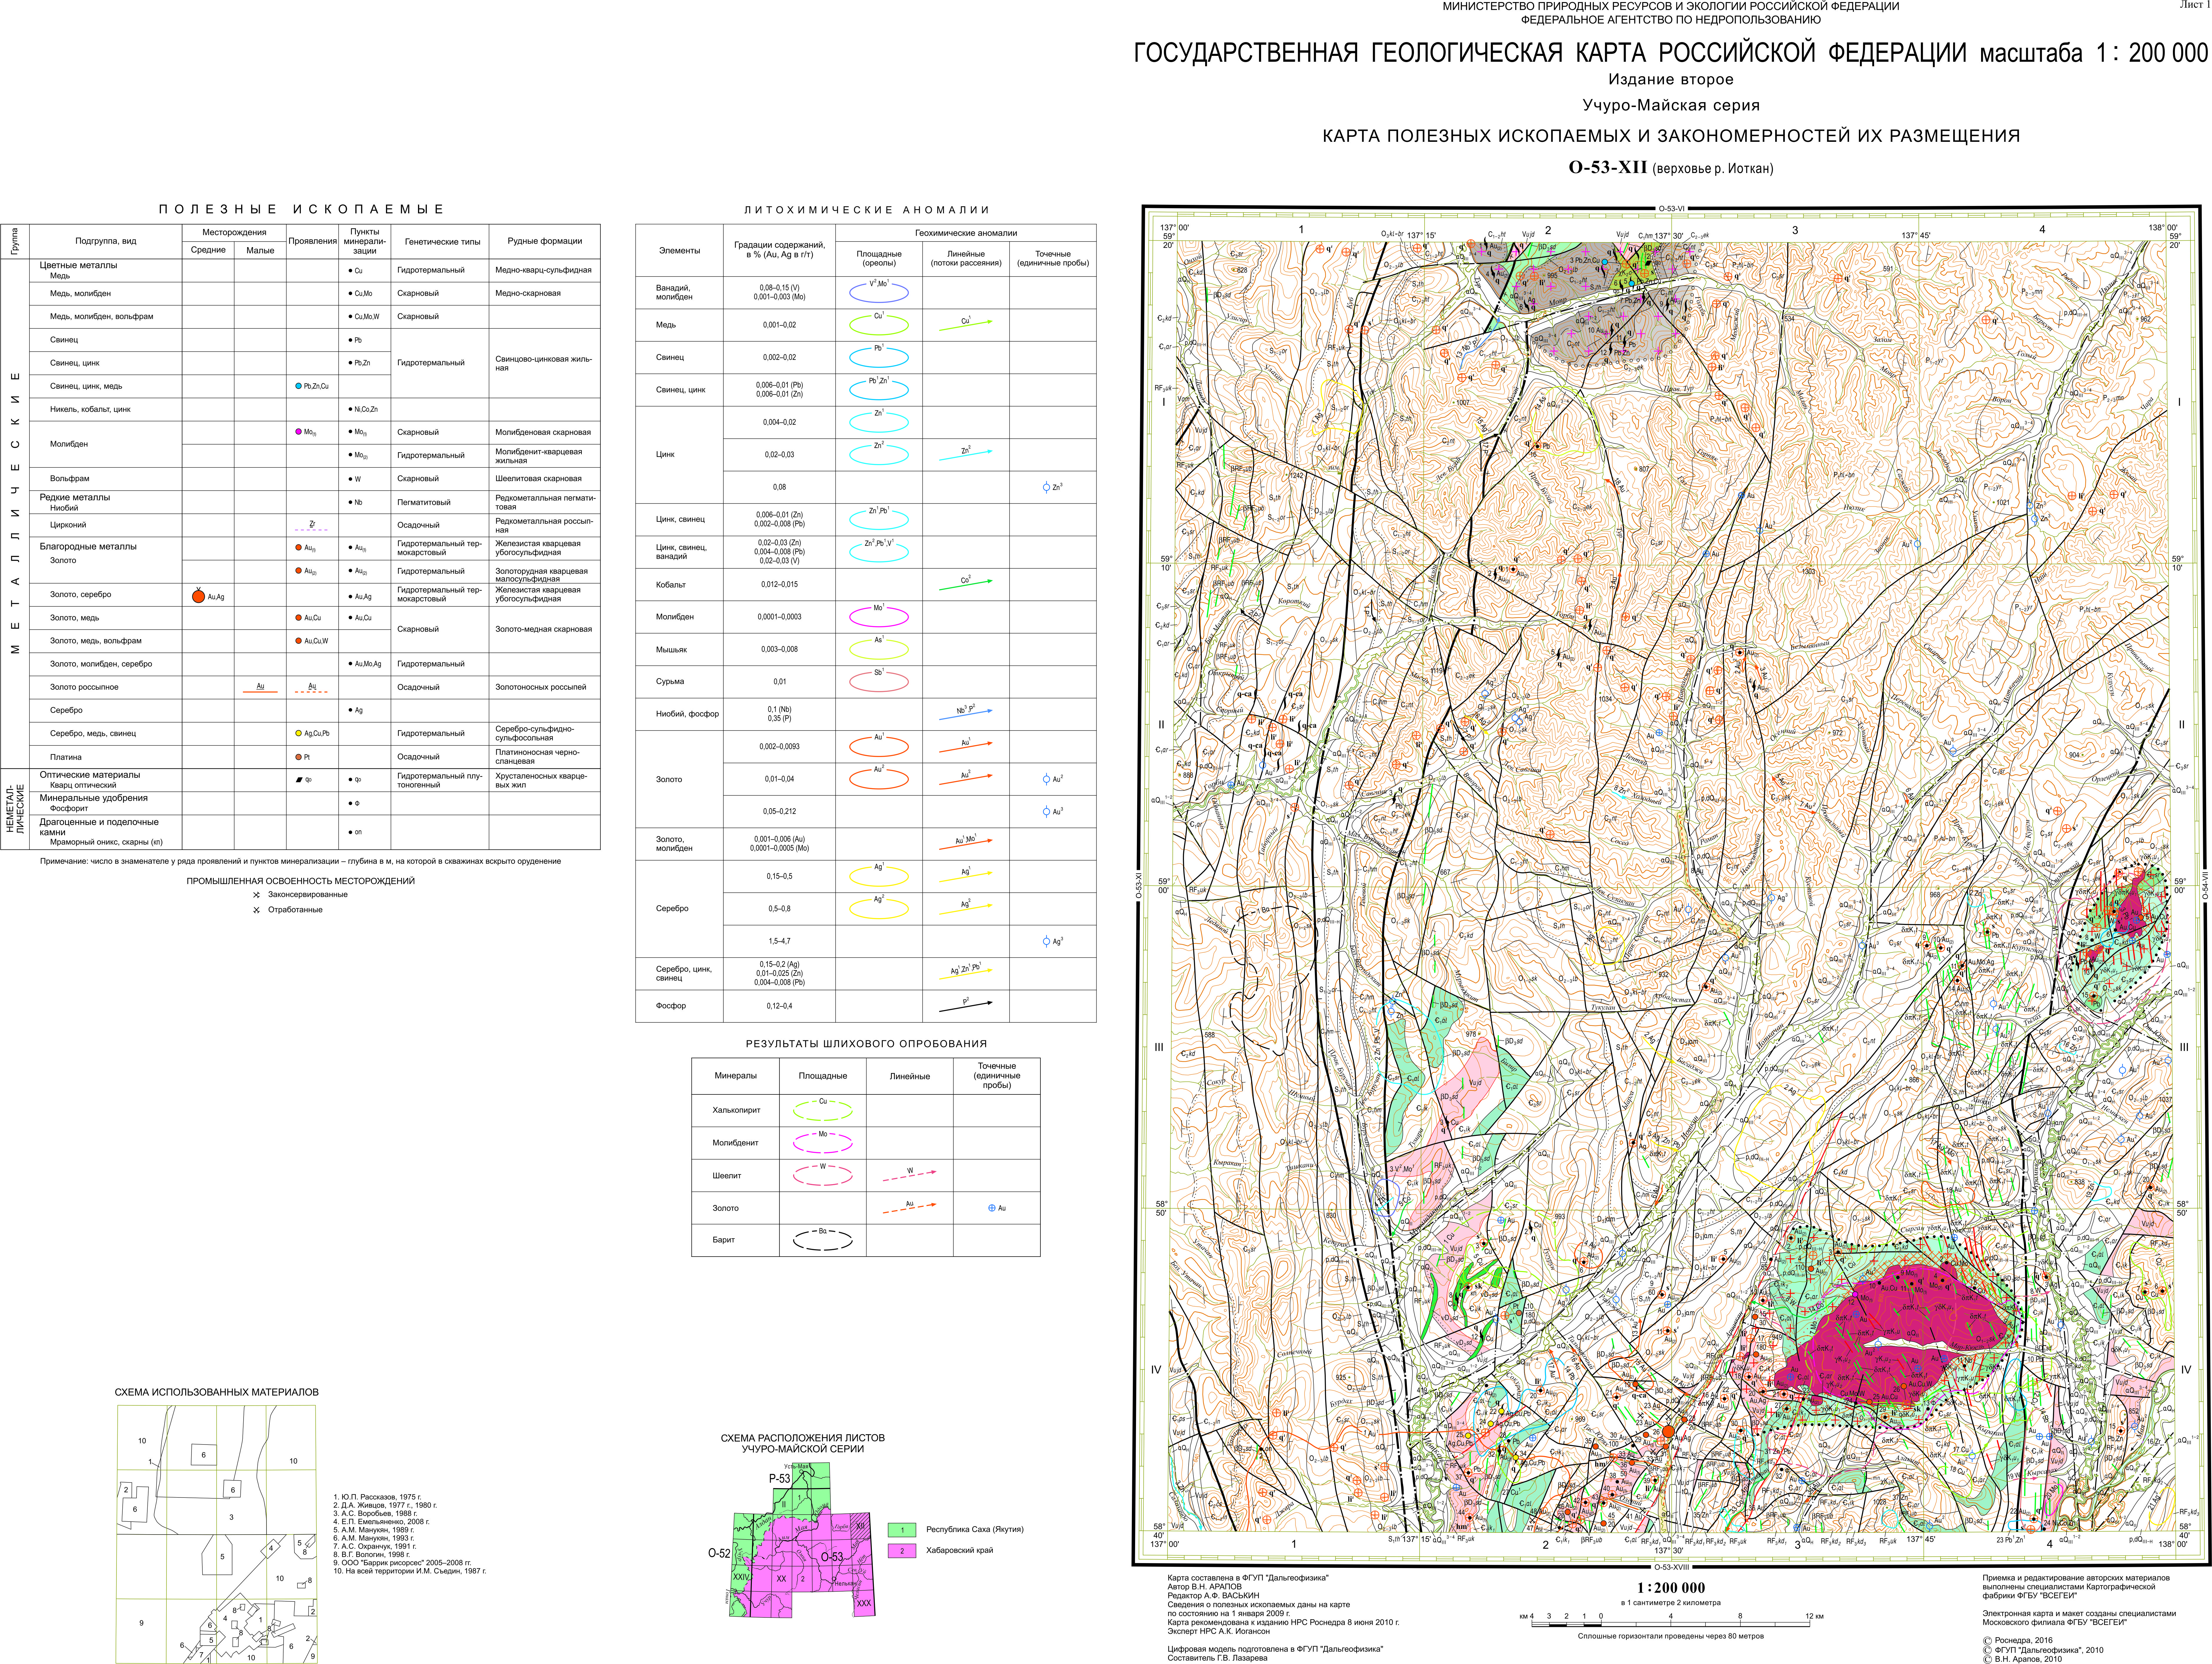This screenshot has height=1664, width=2212.
Task: Click the 'O-52' label on the index map
Action: point(719,1553)
